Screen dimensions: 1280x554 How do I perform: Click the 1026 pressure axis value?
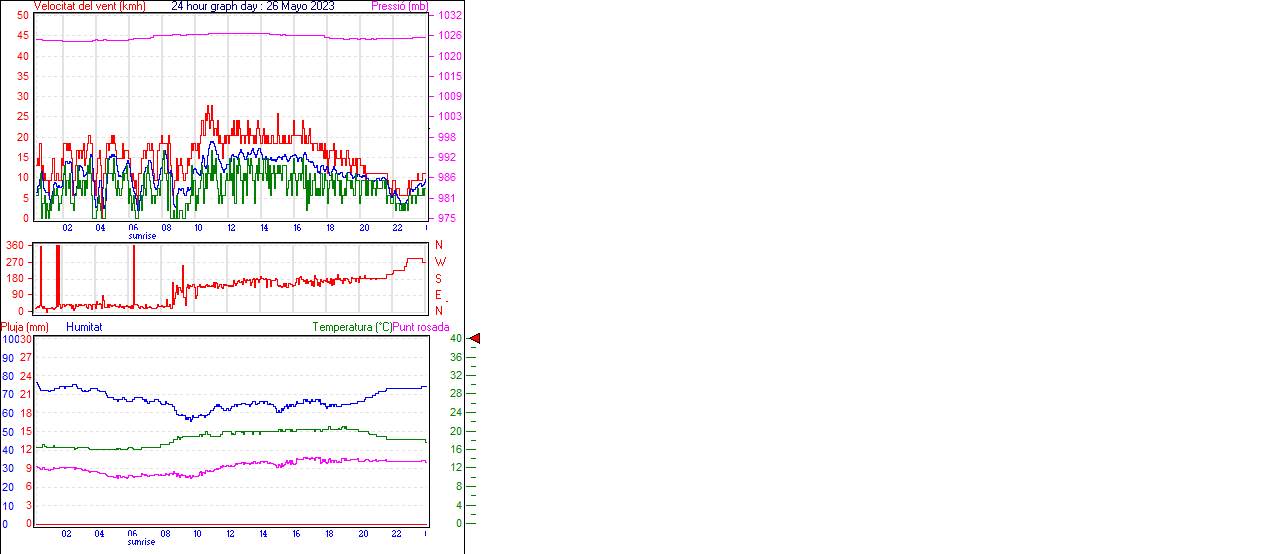click(x=449, y=36)
